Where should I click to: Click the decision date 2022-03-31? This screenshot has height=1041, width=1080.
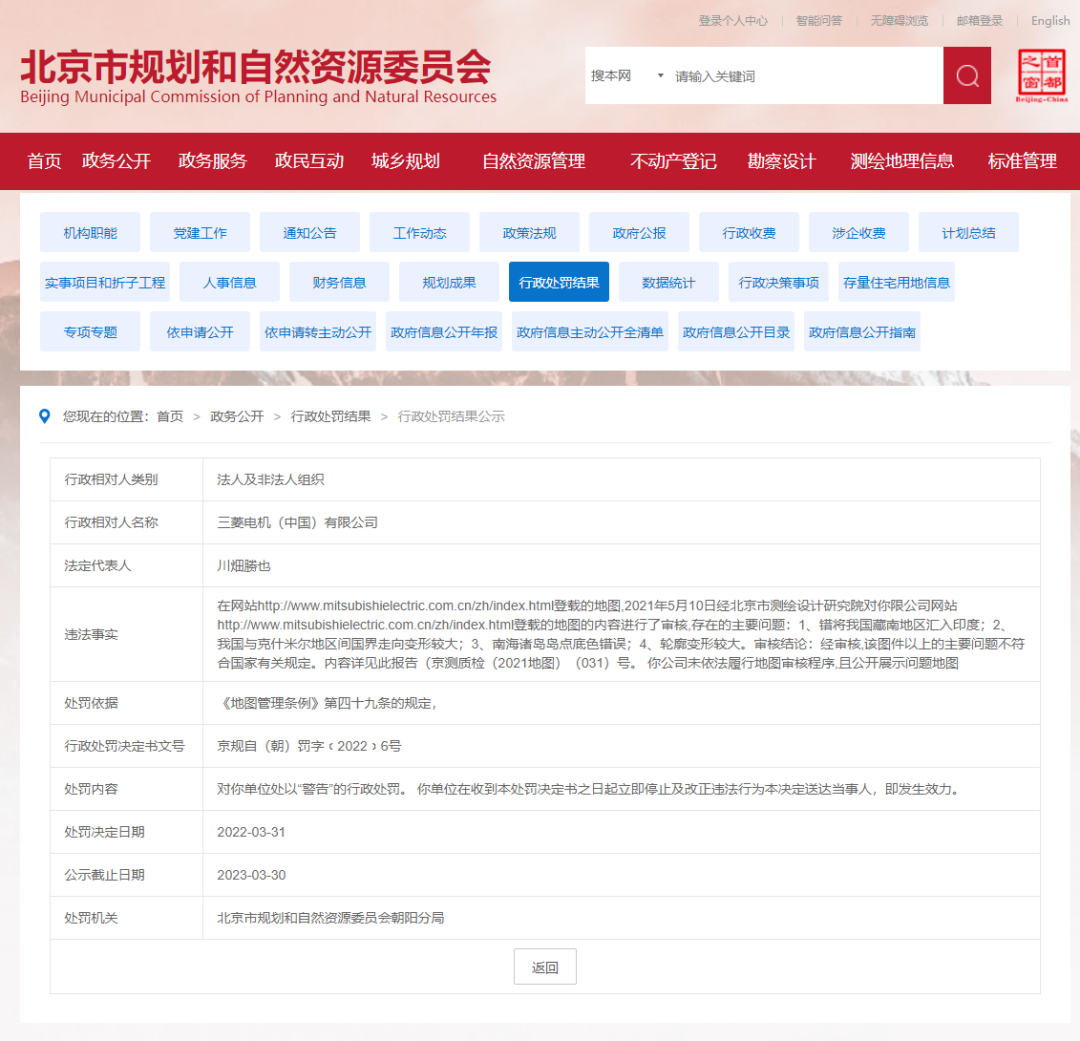tap(251, 832)
